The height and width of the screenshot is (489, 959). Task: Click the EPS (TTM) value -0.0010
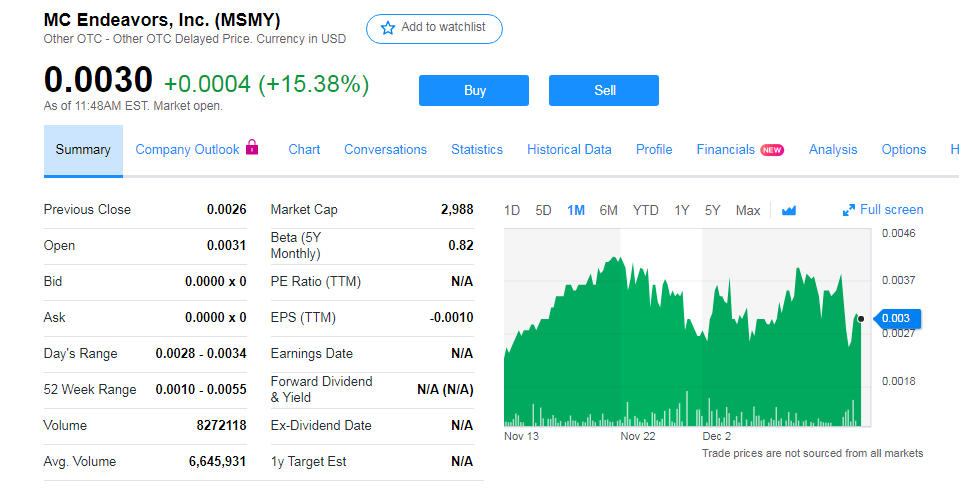451,317
